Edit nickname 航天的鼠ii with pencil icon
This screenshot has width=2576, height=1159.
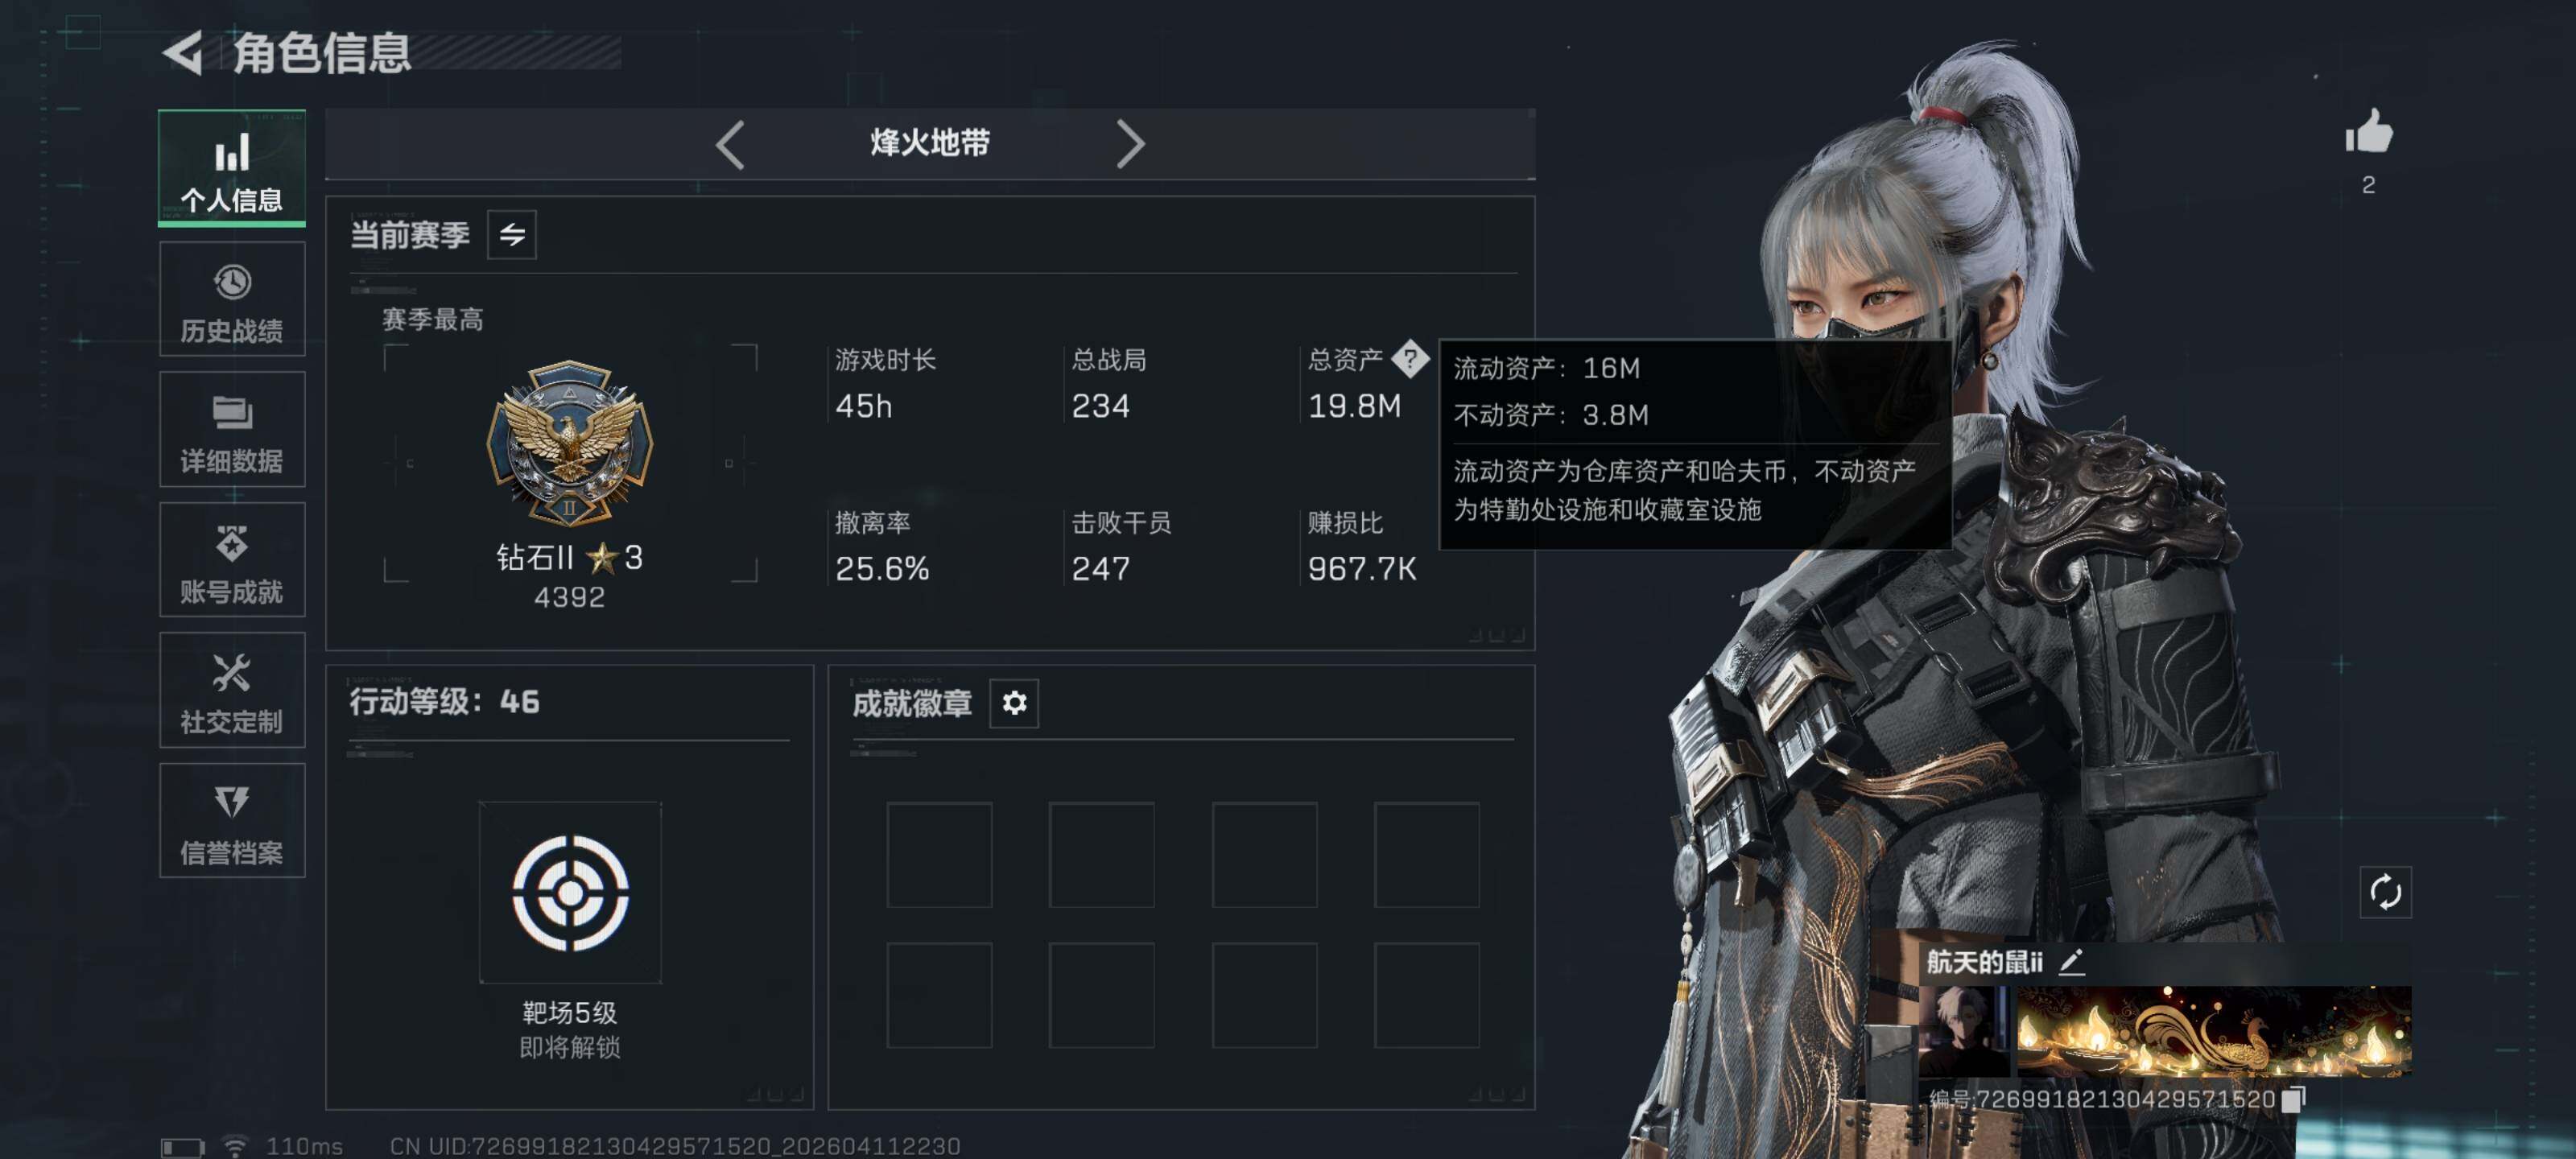coord(2072,962)
